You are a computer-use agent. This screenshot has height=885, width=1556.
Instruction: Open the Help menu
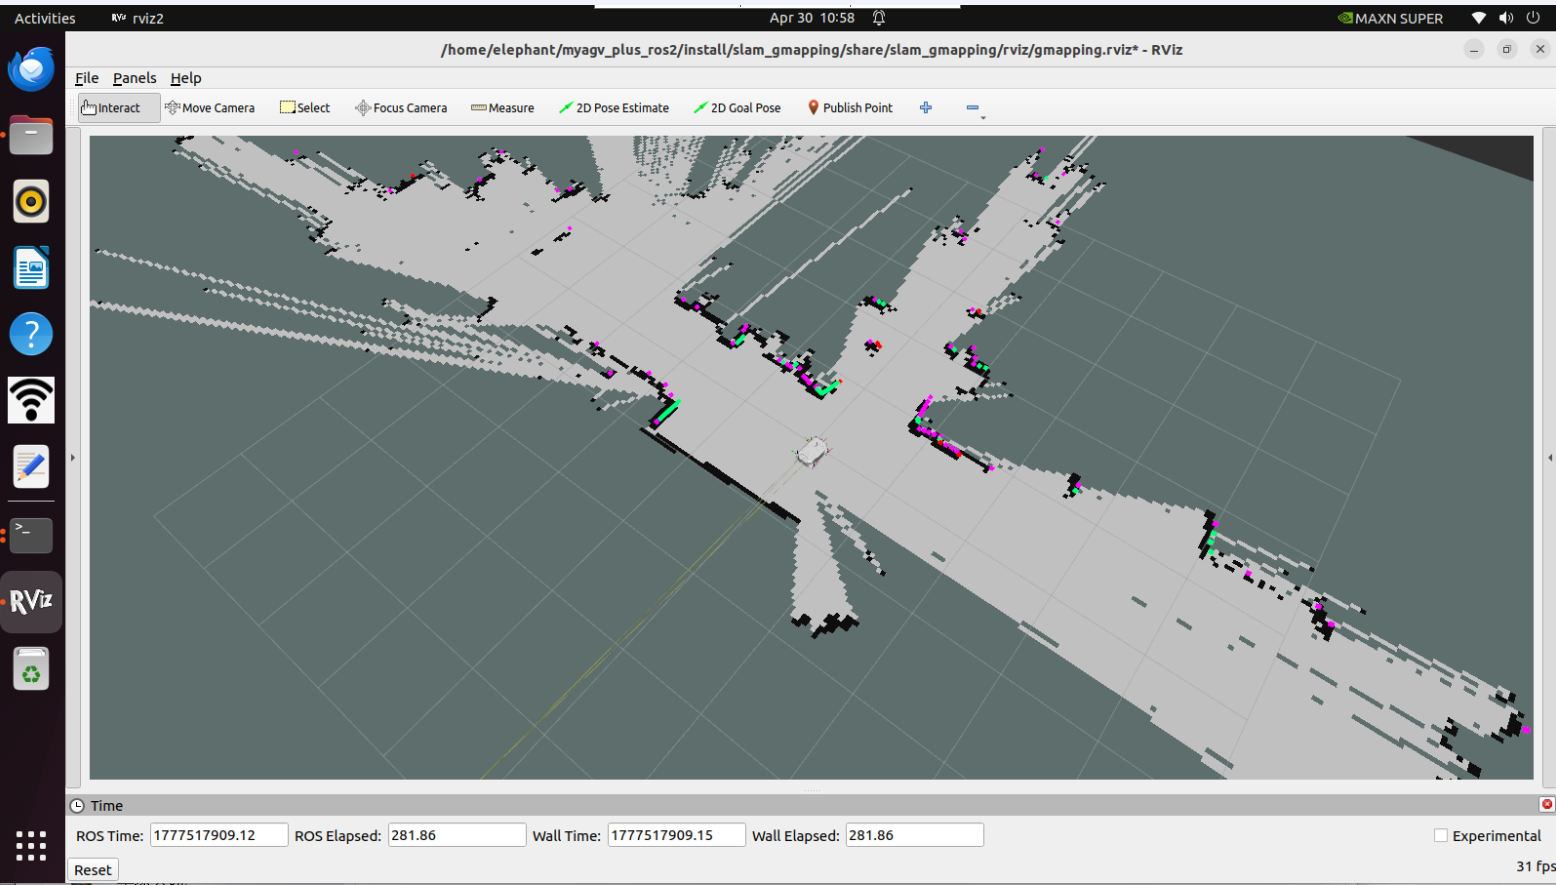pos(186,78)
